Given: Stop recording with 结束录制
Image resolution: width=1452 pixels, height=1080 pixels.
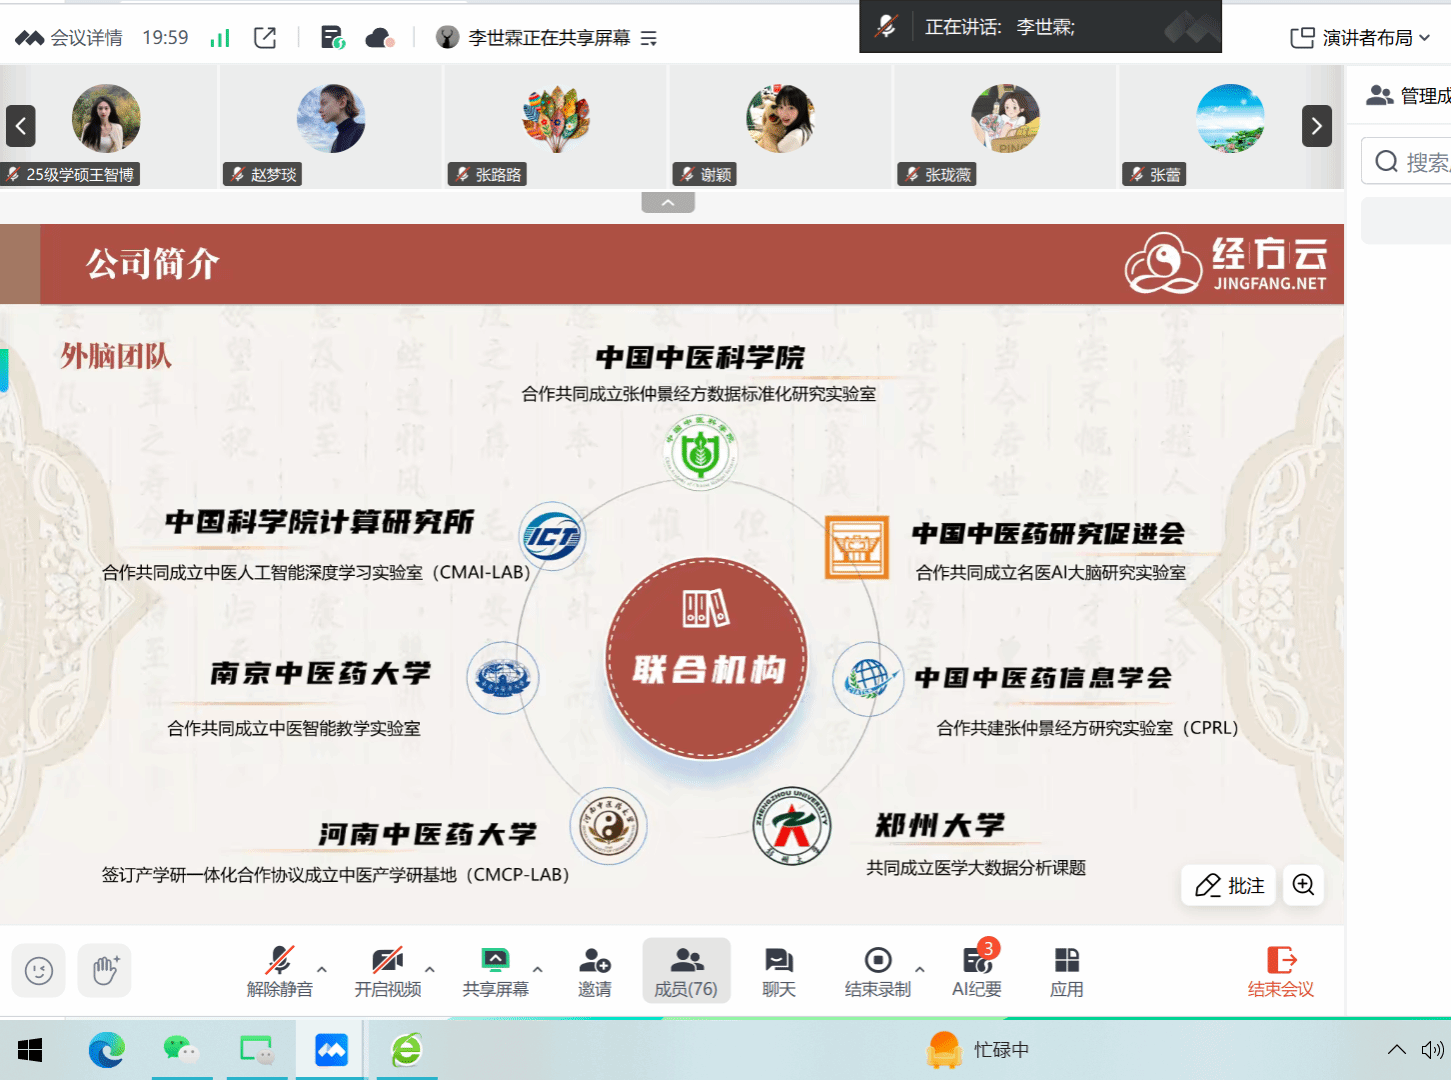Looking at the screenshot, I should click(x=877, y=972).
